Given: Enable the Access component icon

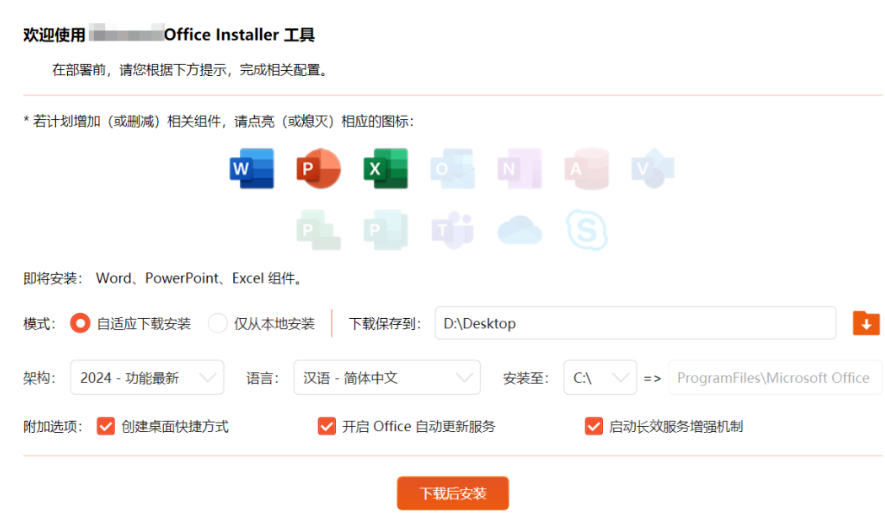Looking at the screenshot, I should click(586, 169).
